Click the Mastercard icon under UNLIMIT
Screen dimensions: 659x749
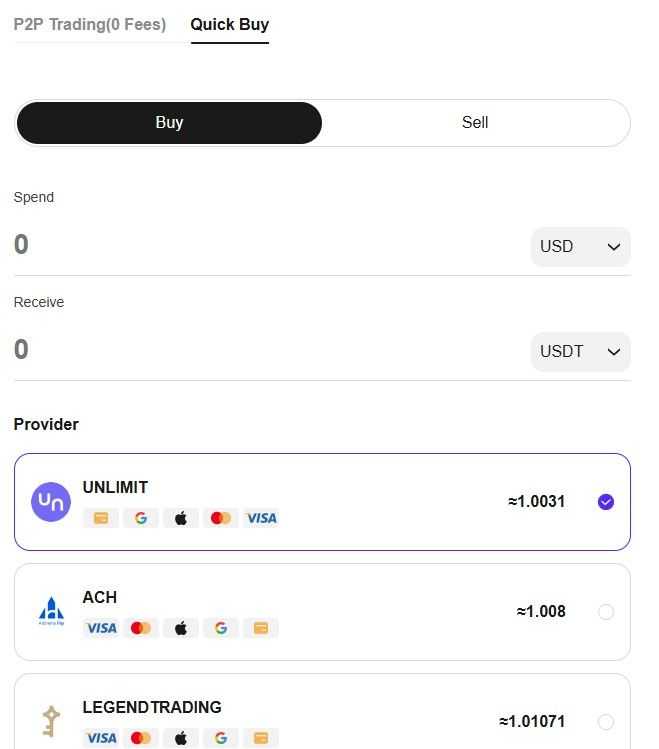(221, 518)
